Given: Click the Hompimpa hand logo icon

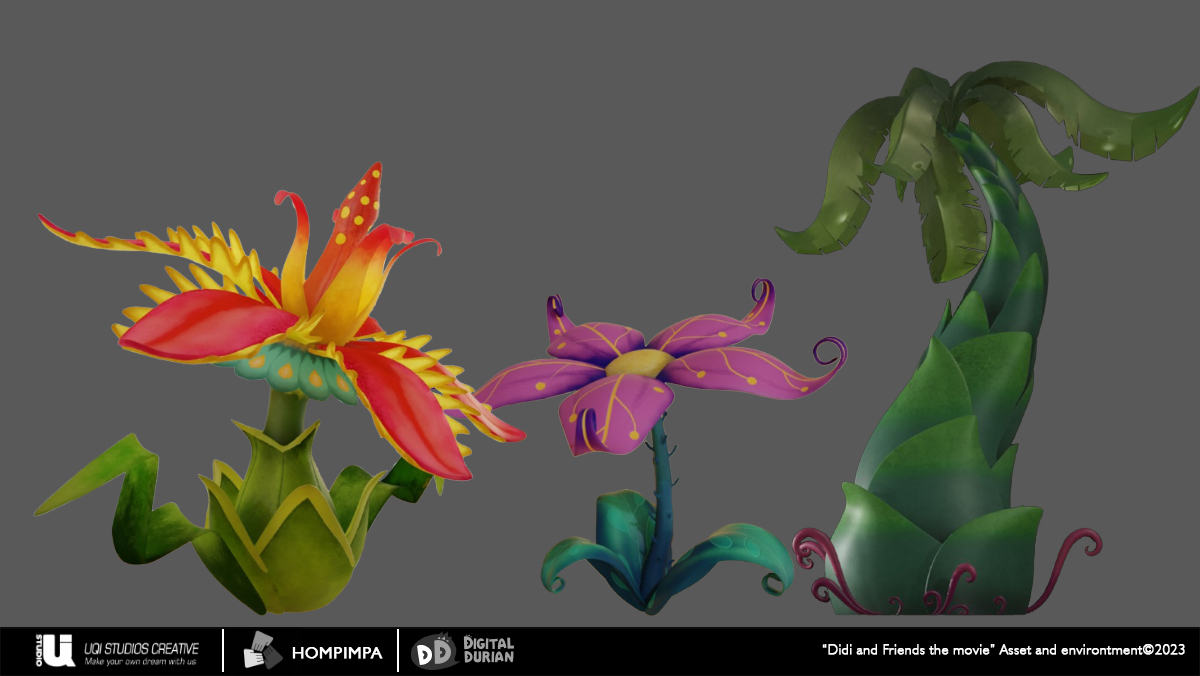Looking at the screenshot, I should (x=263, y=650).
